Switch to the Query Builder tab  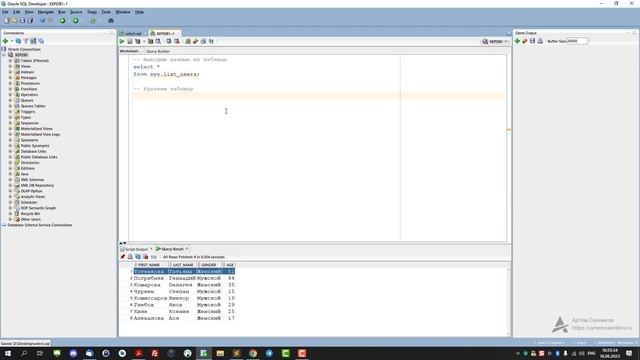tap(158, 51)
